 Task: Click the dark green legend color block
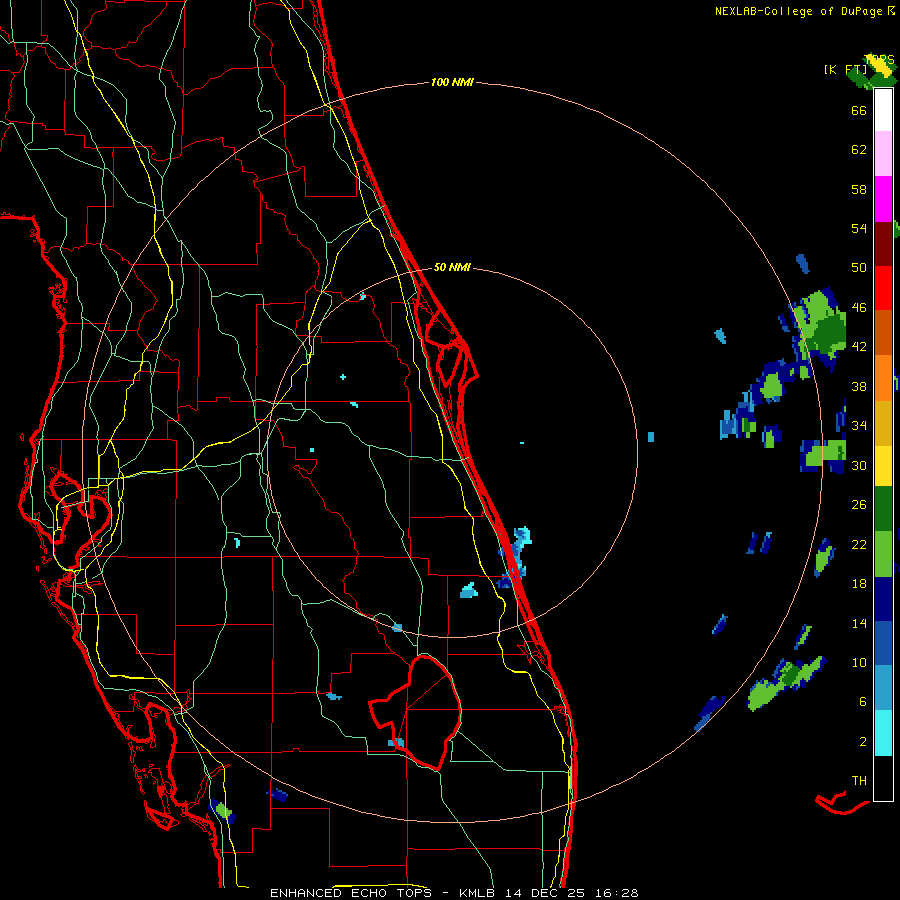point(883,509)
